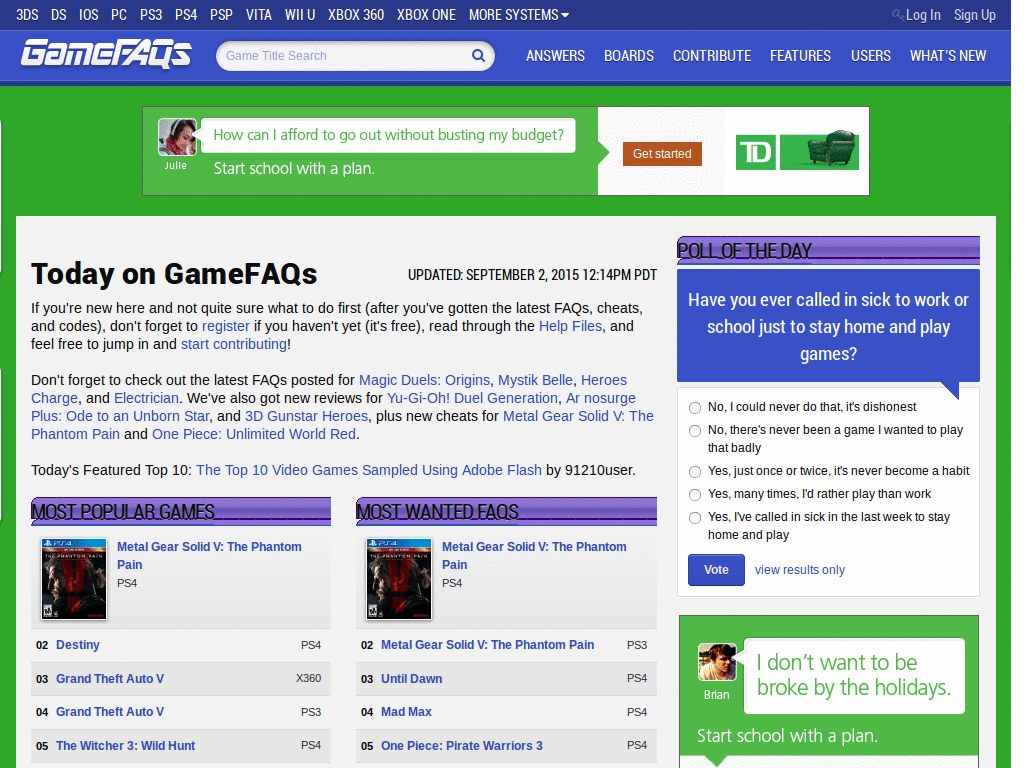Open the Heroes Charge link
This screenshot has width=1024, height=768.
coord(329,389)
